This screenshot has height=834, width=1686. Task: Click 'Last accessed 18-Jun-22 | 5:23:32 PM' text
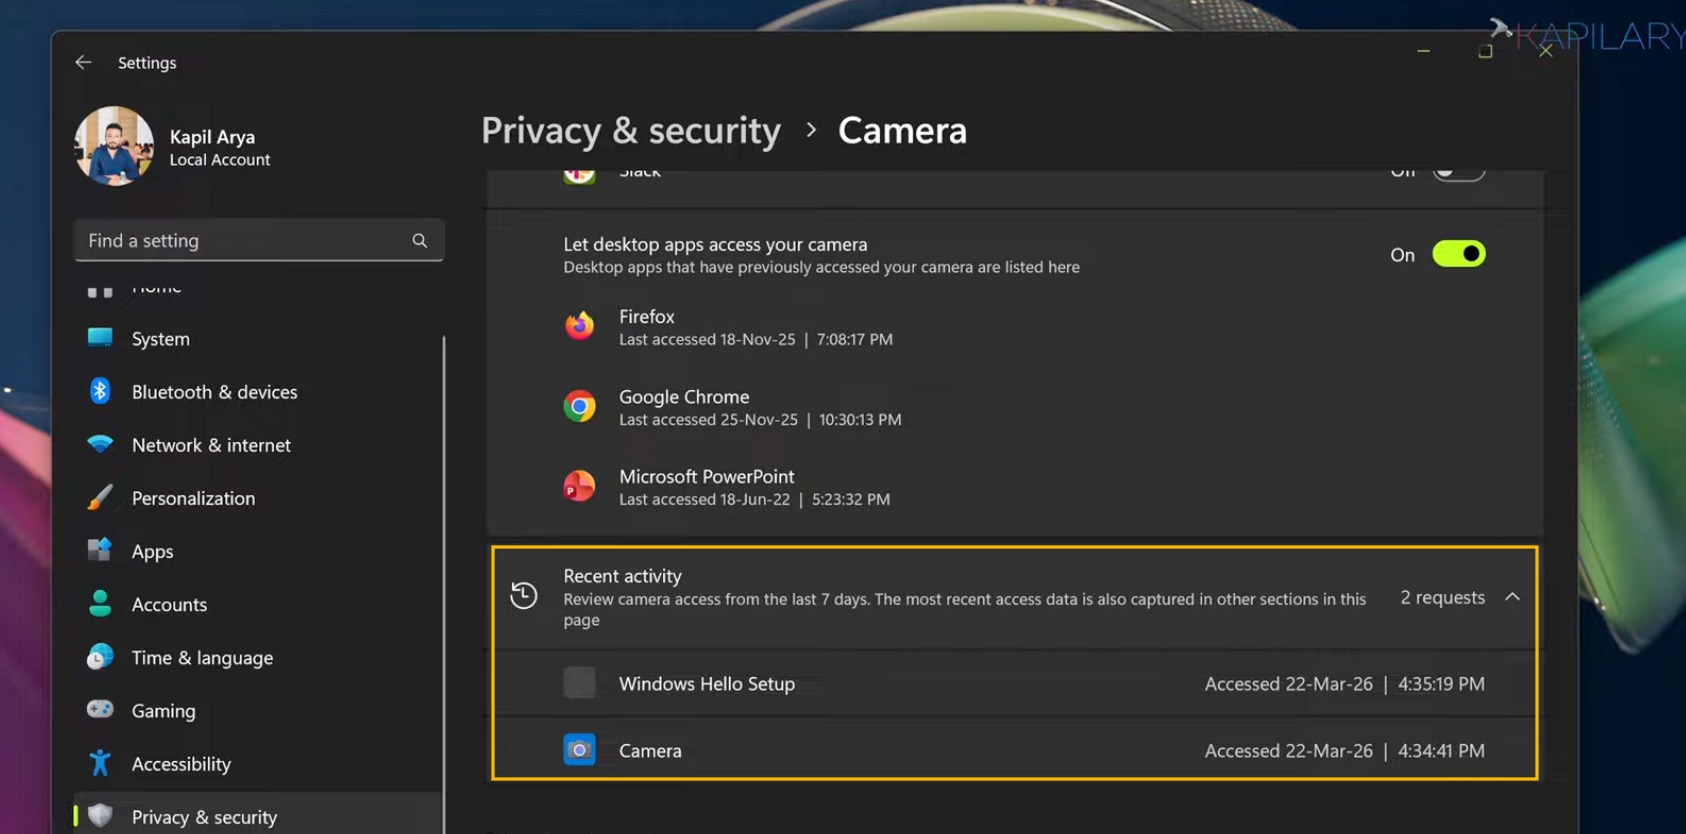754,500
